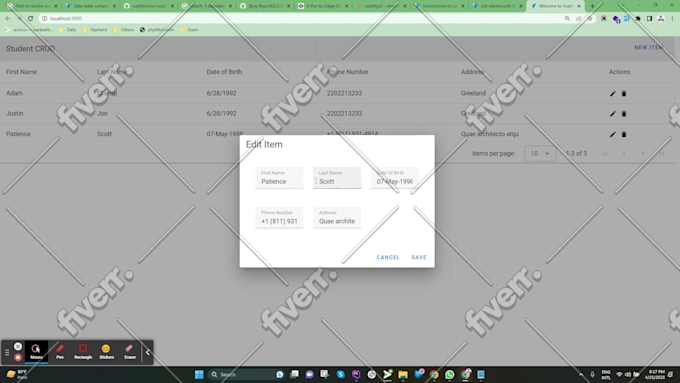Open File Explorer from the taskbar
Image resolution: width=680 pixels, height=383 pixels.
403,374
